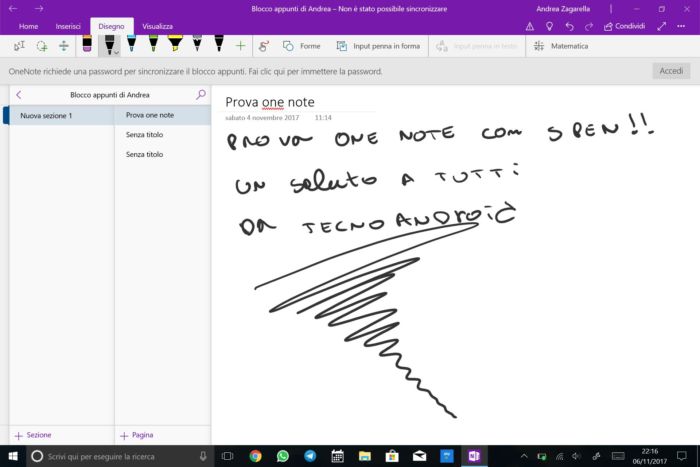Select the last black pen
The width and height of the screenshot is (700, 467).
click(x=219, y=44)
